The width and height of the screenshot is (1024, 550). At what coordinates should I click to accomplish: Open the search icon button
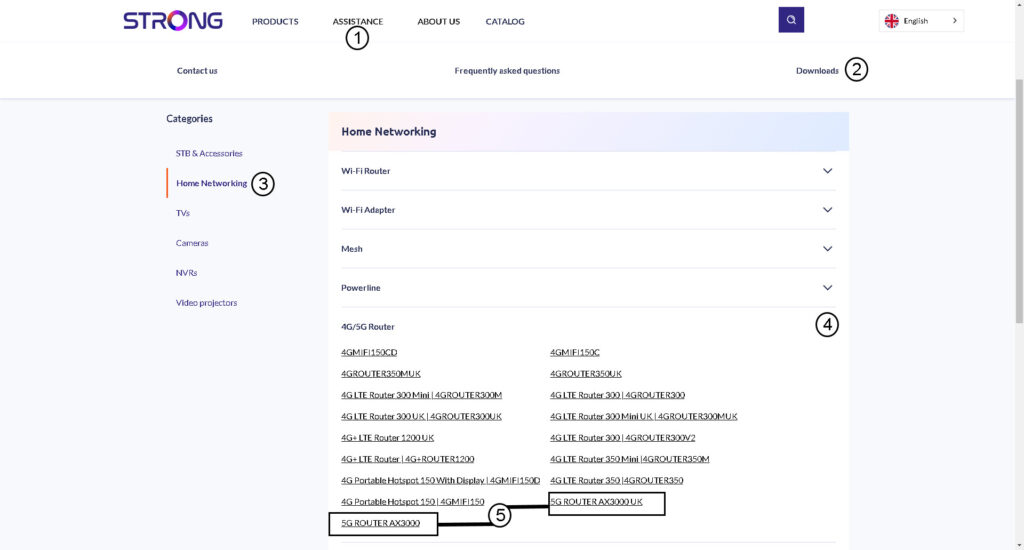click(x=791, y=20)
